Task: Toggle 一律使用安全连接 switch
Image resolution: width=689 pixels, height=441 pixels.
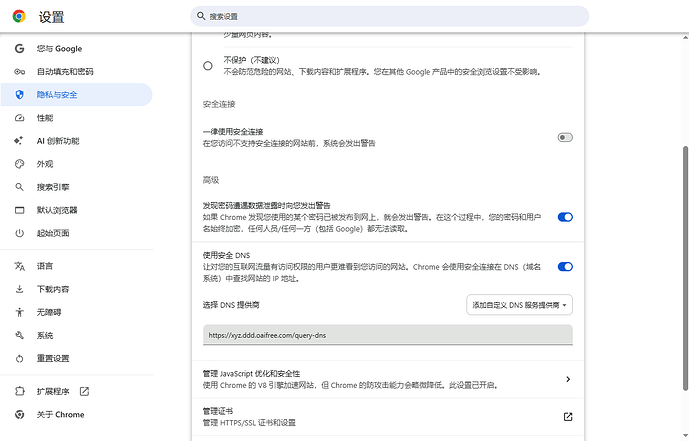Action: (x=565, y=137)
